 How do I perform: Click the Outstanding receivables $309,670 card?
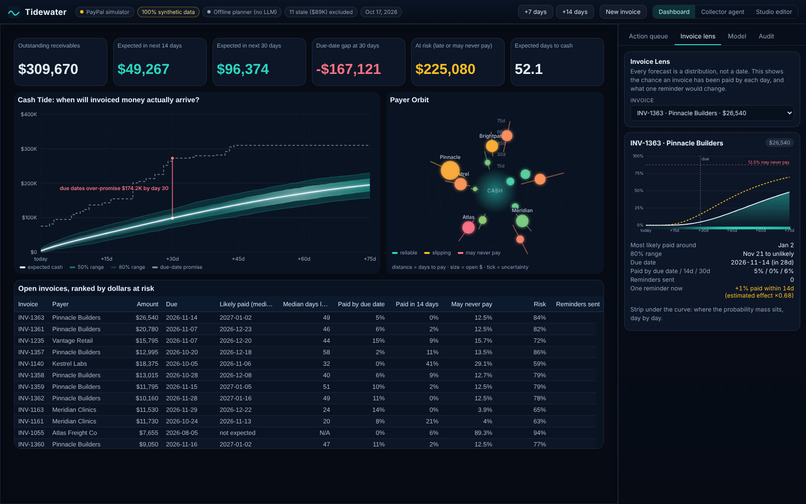pos(61,62)
